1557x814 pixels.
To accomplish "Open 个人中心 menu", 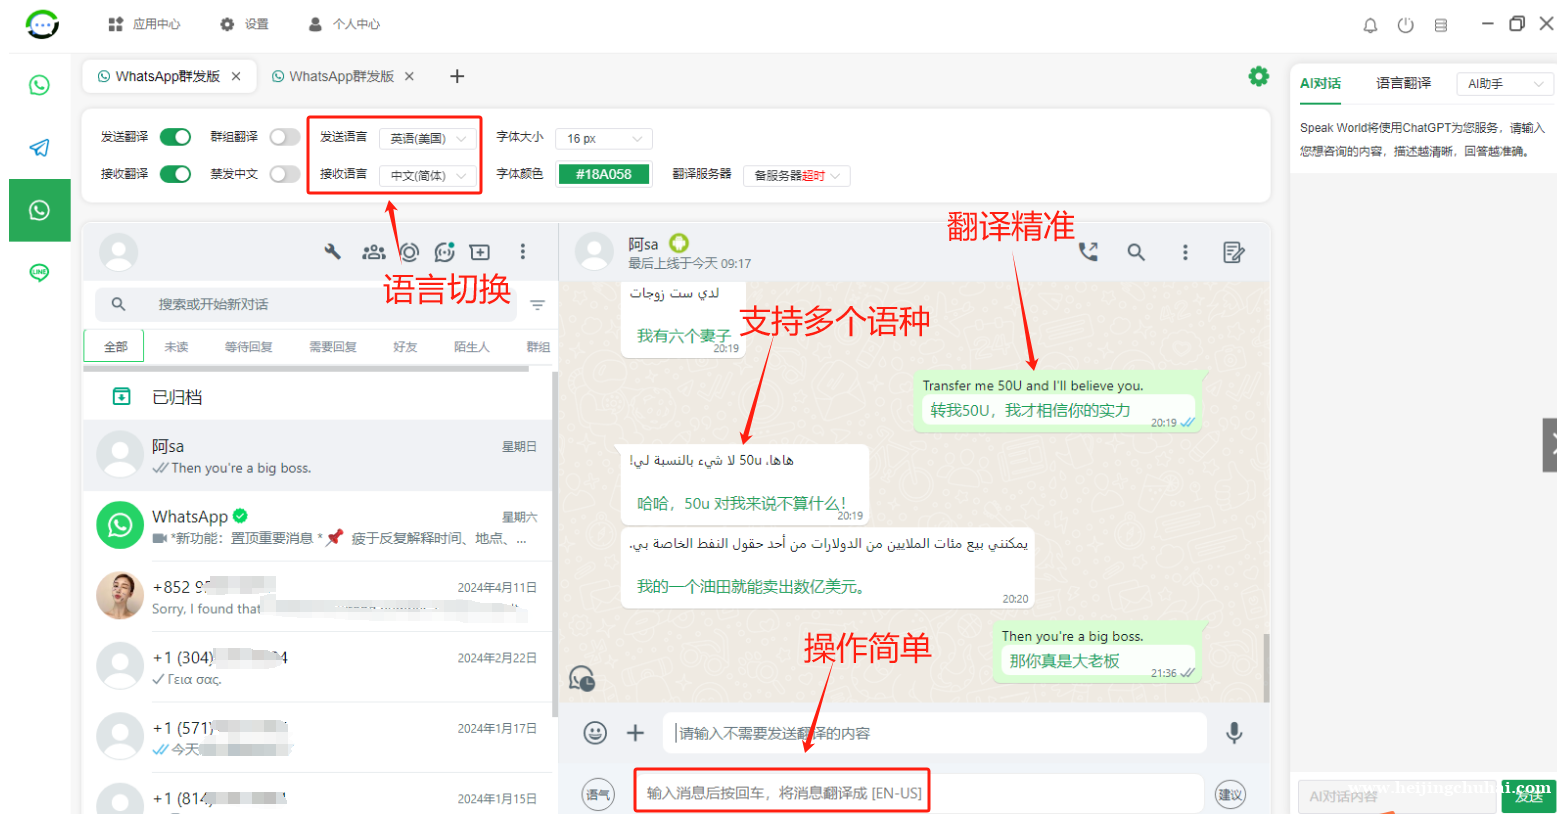I will click(x=344, y=24).
